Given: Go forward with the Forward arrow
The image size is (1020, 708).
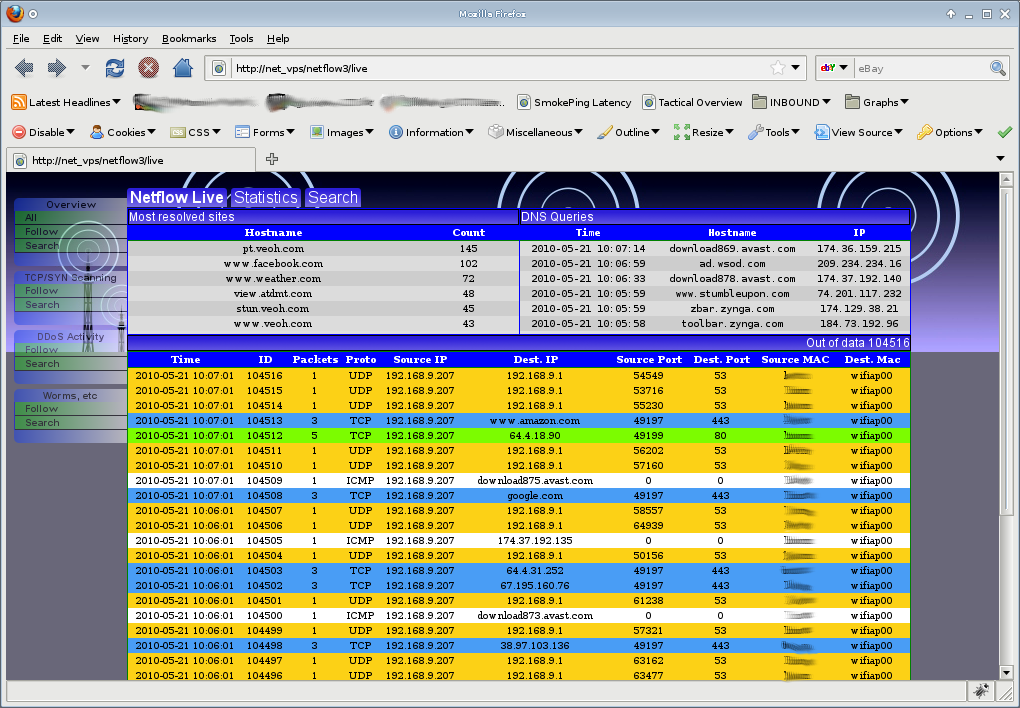Looking at the screenshot, I should [57, 68].
